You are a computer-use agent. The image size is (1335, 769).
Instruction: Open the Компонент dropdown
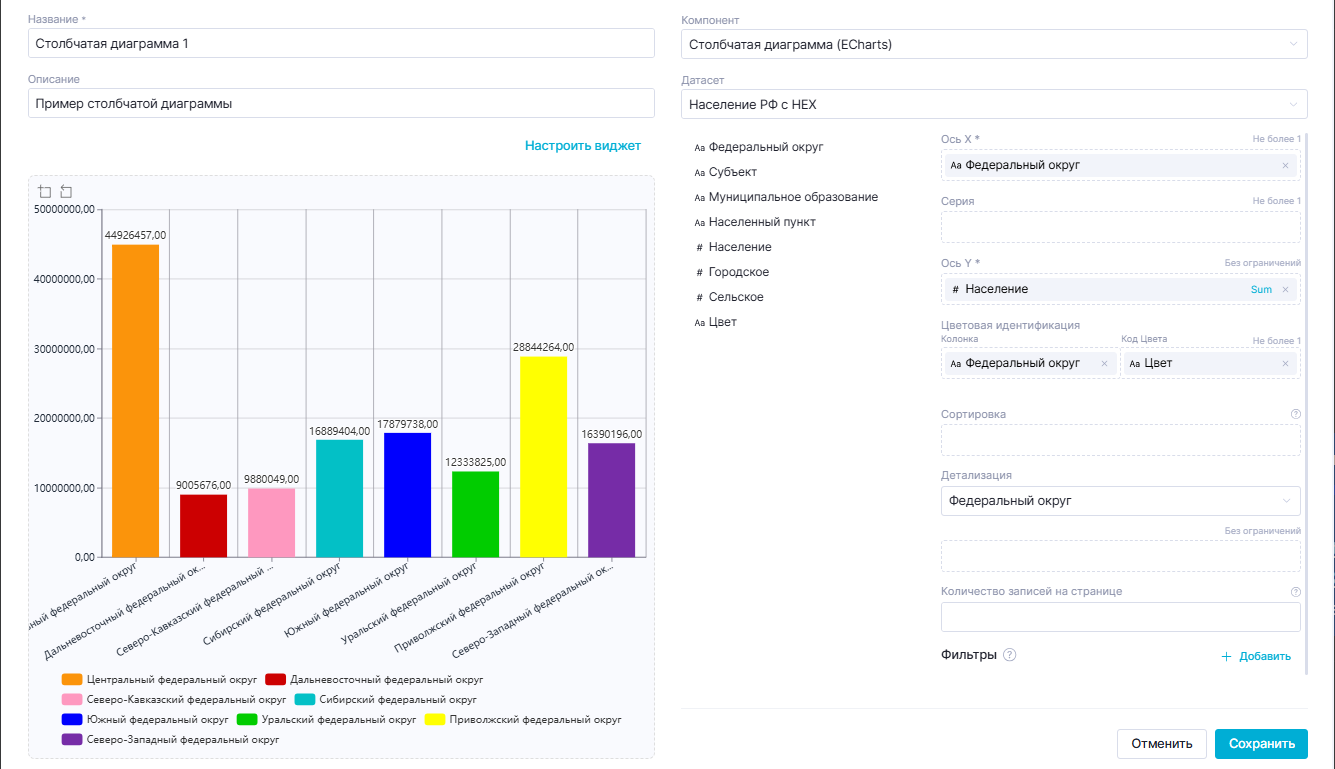click(x=993, y=44)
